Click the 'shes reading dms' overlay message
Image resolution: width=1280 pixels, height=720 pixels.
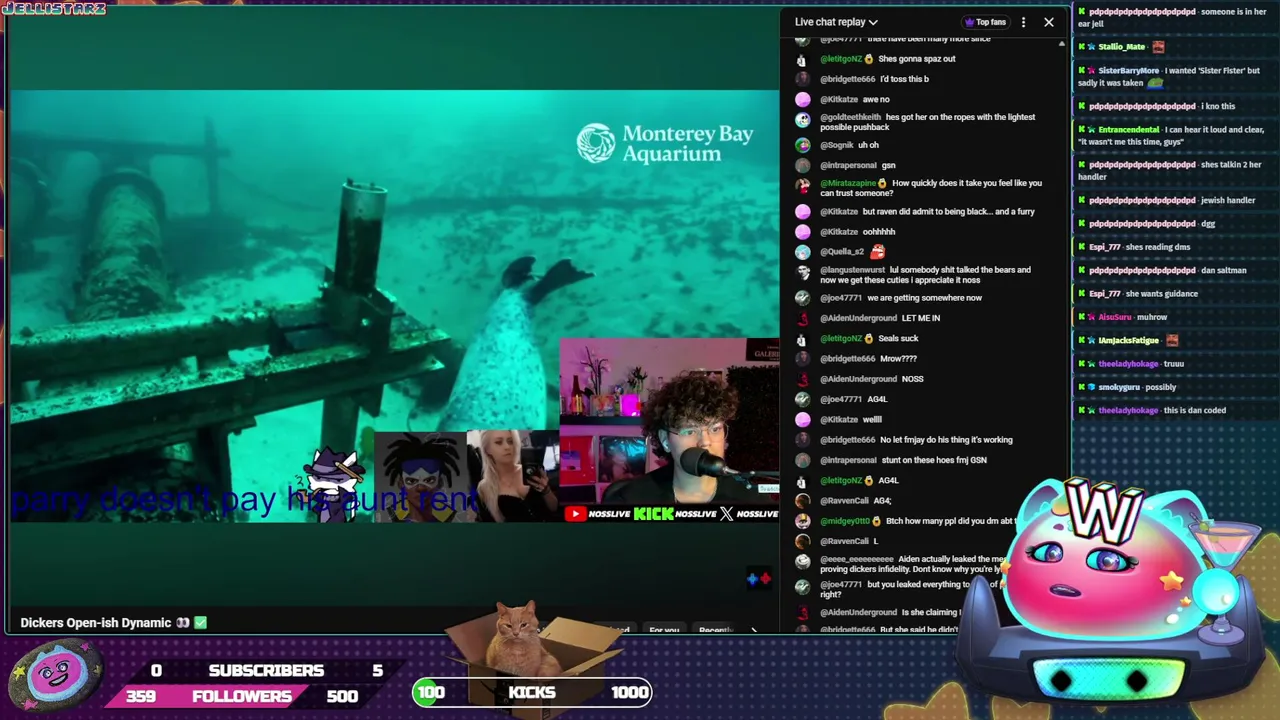tap(1157, 247)
